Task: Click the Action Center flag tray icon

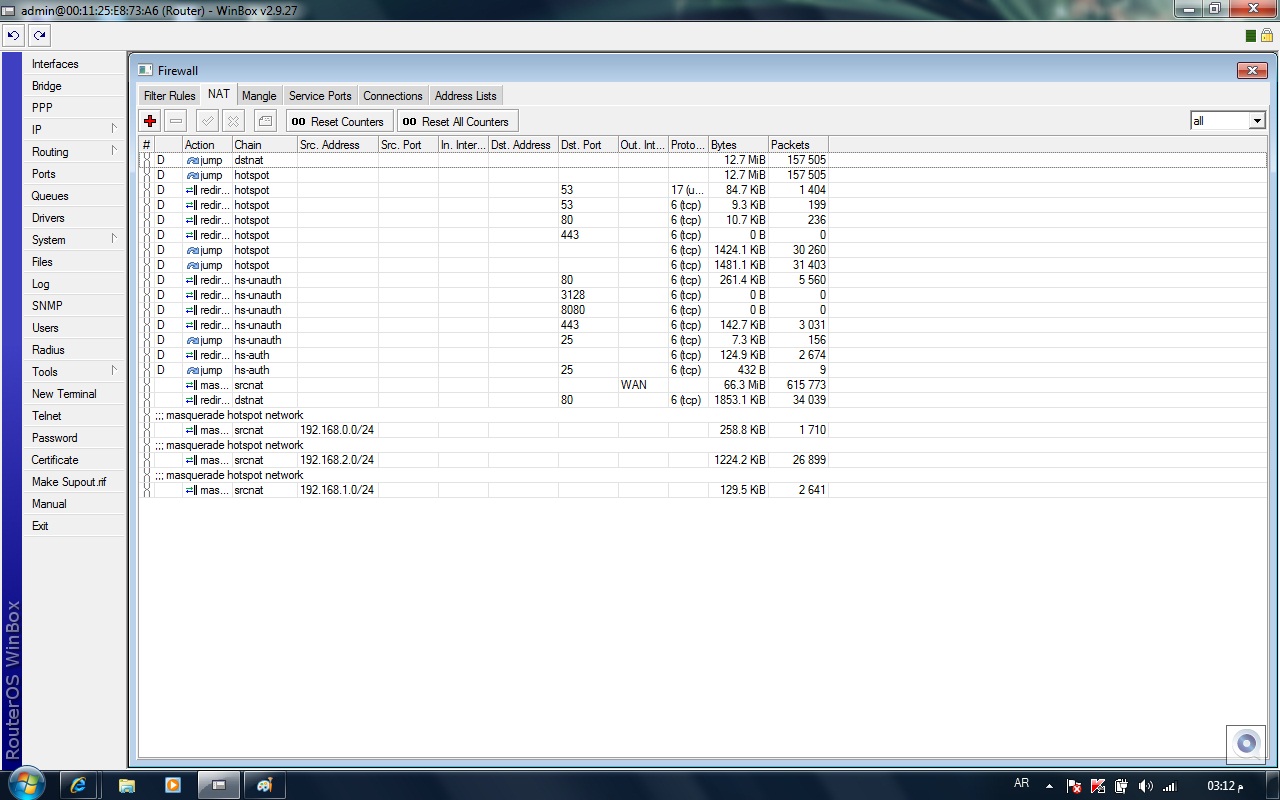Action: coord(1074,786)
